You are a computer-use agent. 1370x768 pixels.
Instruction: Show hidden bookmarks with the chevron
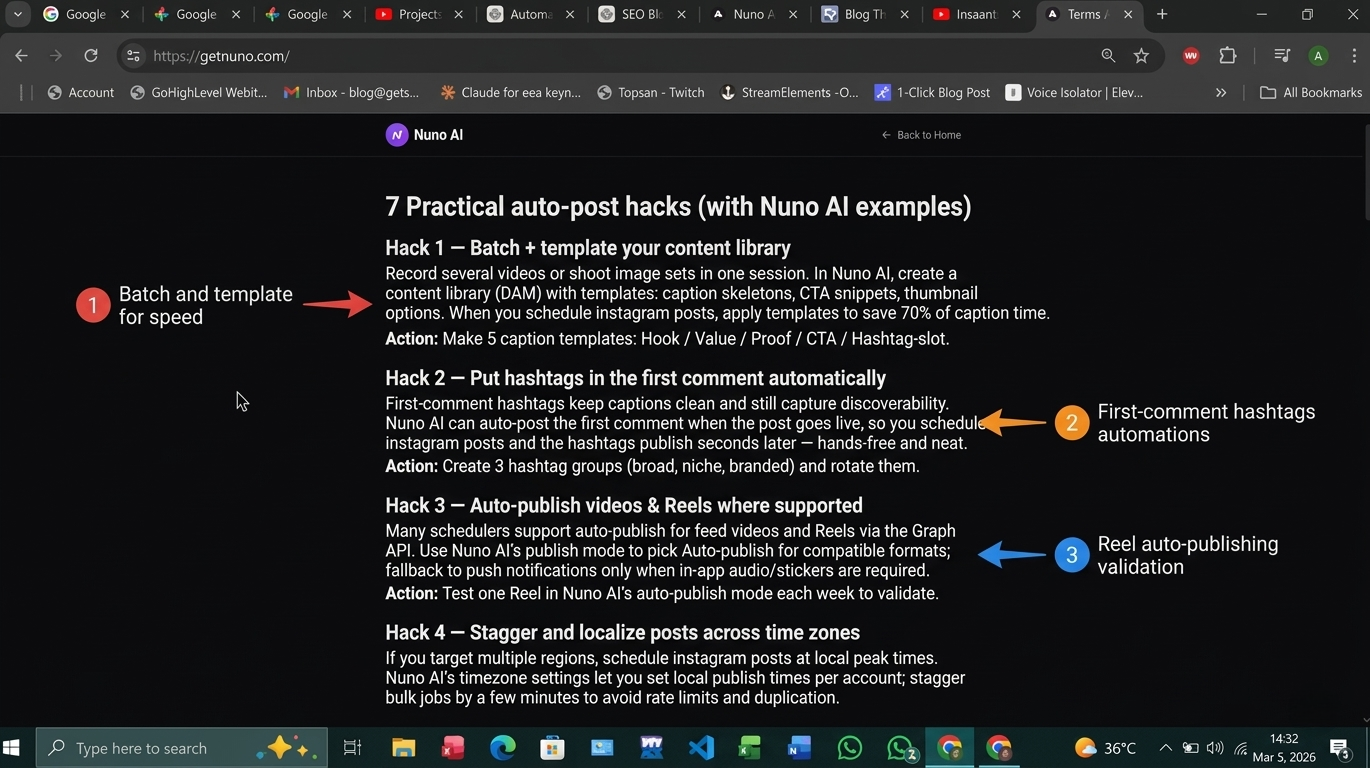point(1220,93)
